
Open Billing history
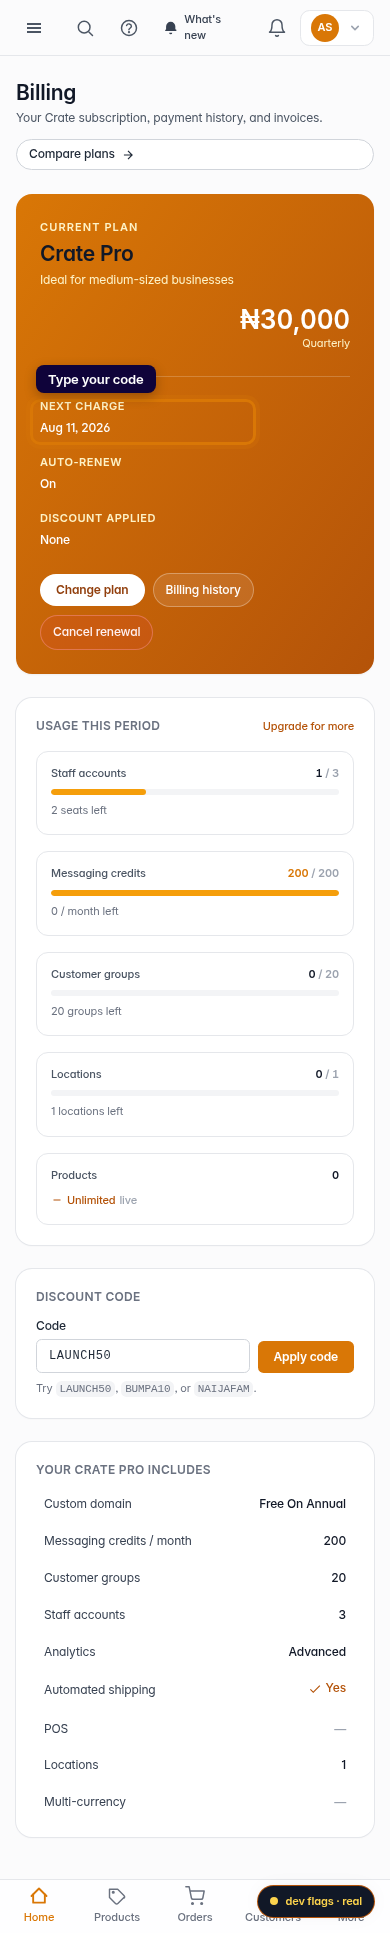203,590
